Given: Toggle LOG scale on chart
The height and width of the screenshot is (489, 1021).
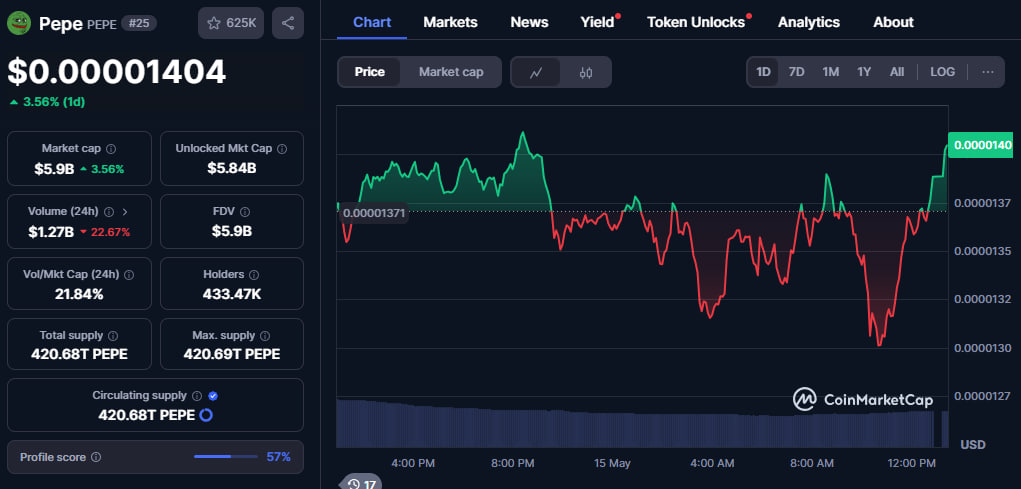Looking at the screenshot, I should [942, 72].
